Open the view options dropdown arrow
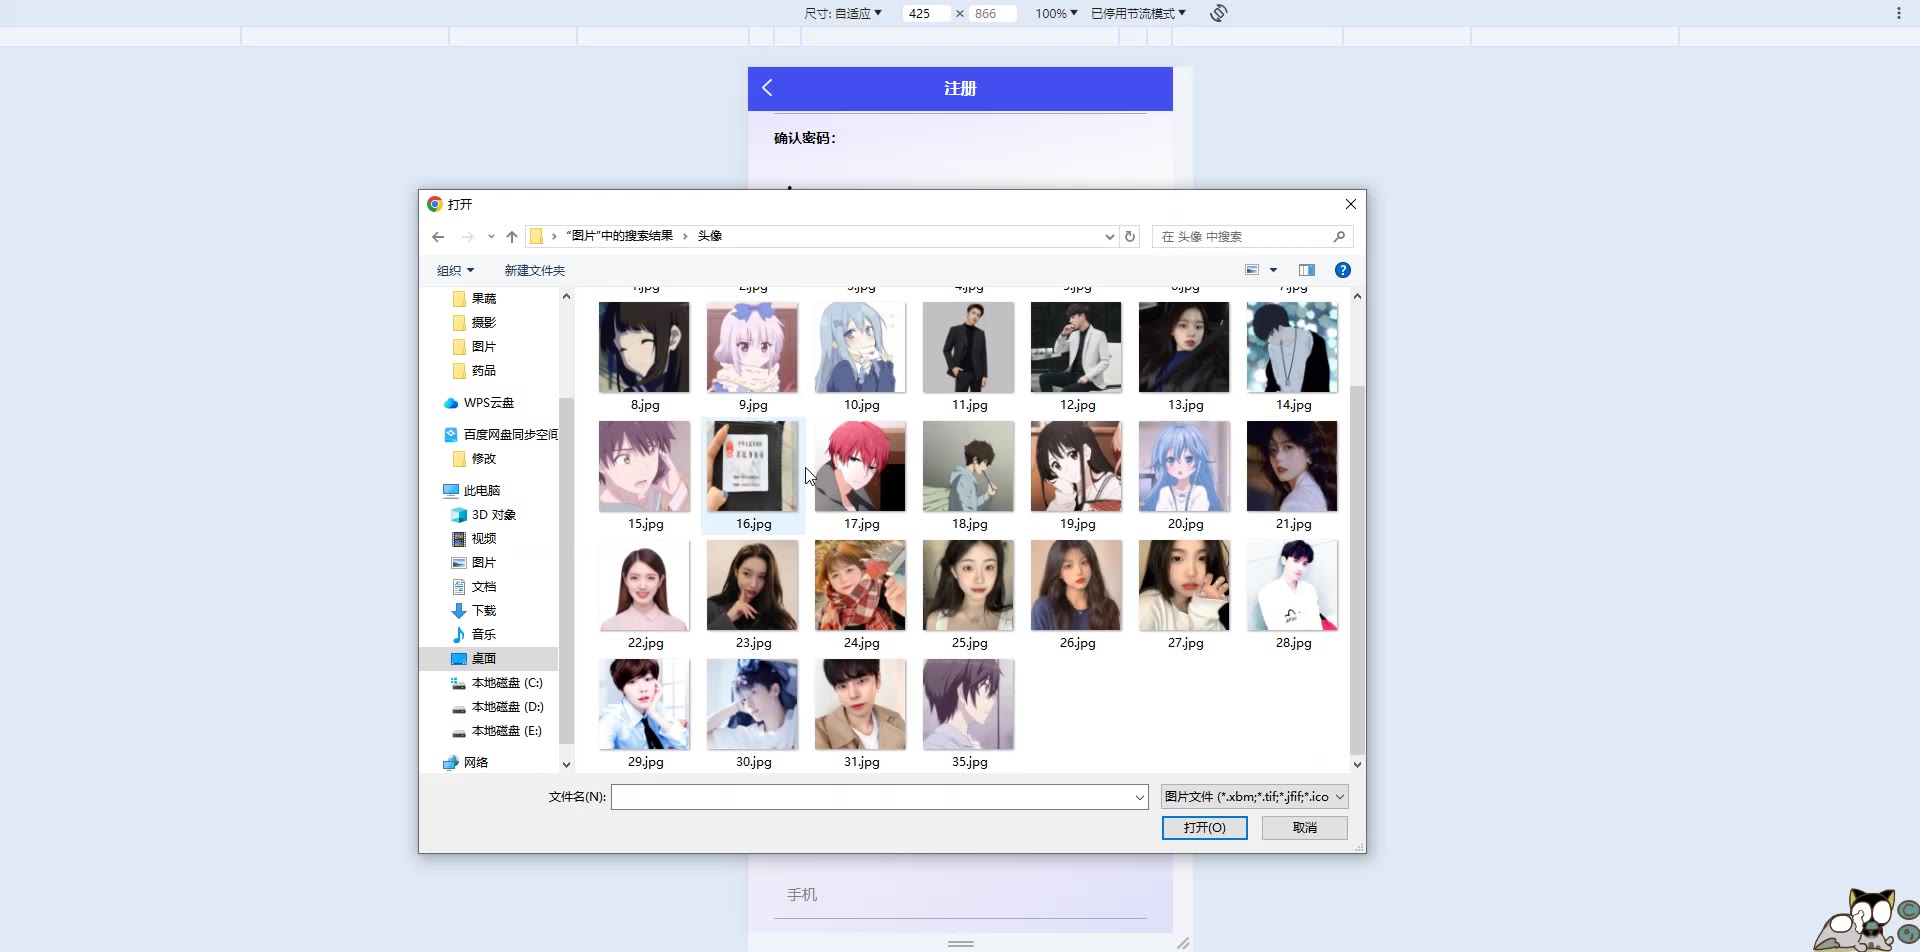 click(x=1273, y=270)
